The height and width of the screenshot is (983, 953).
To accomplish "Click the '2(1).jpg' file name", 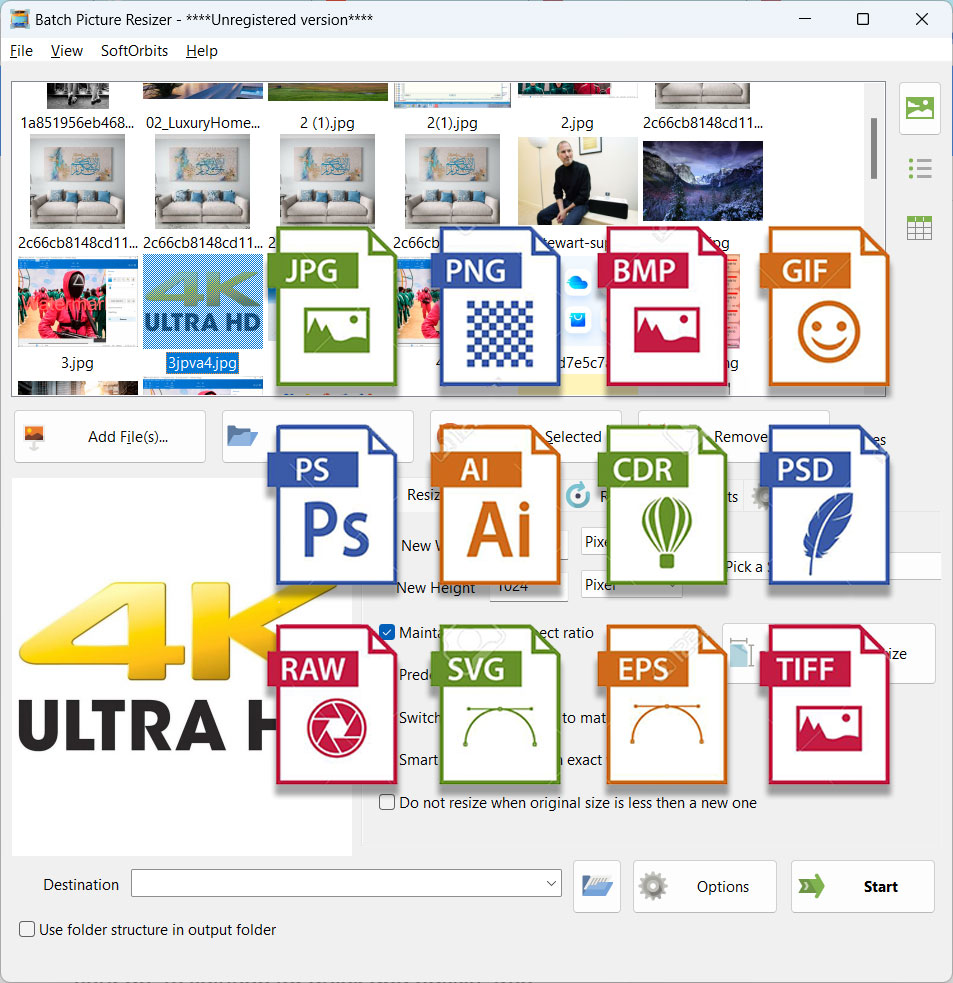I will [452, 122].
